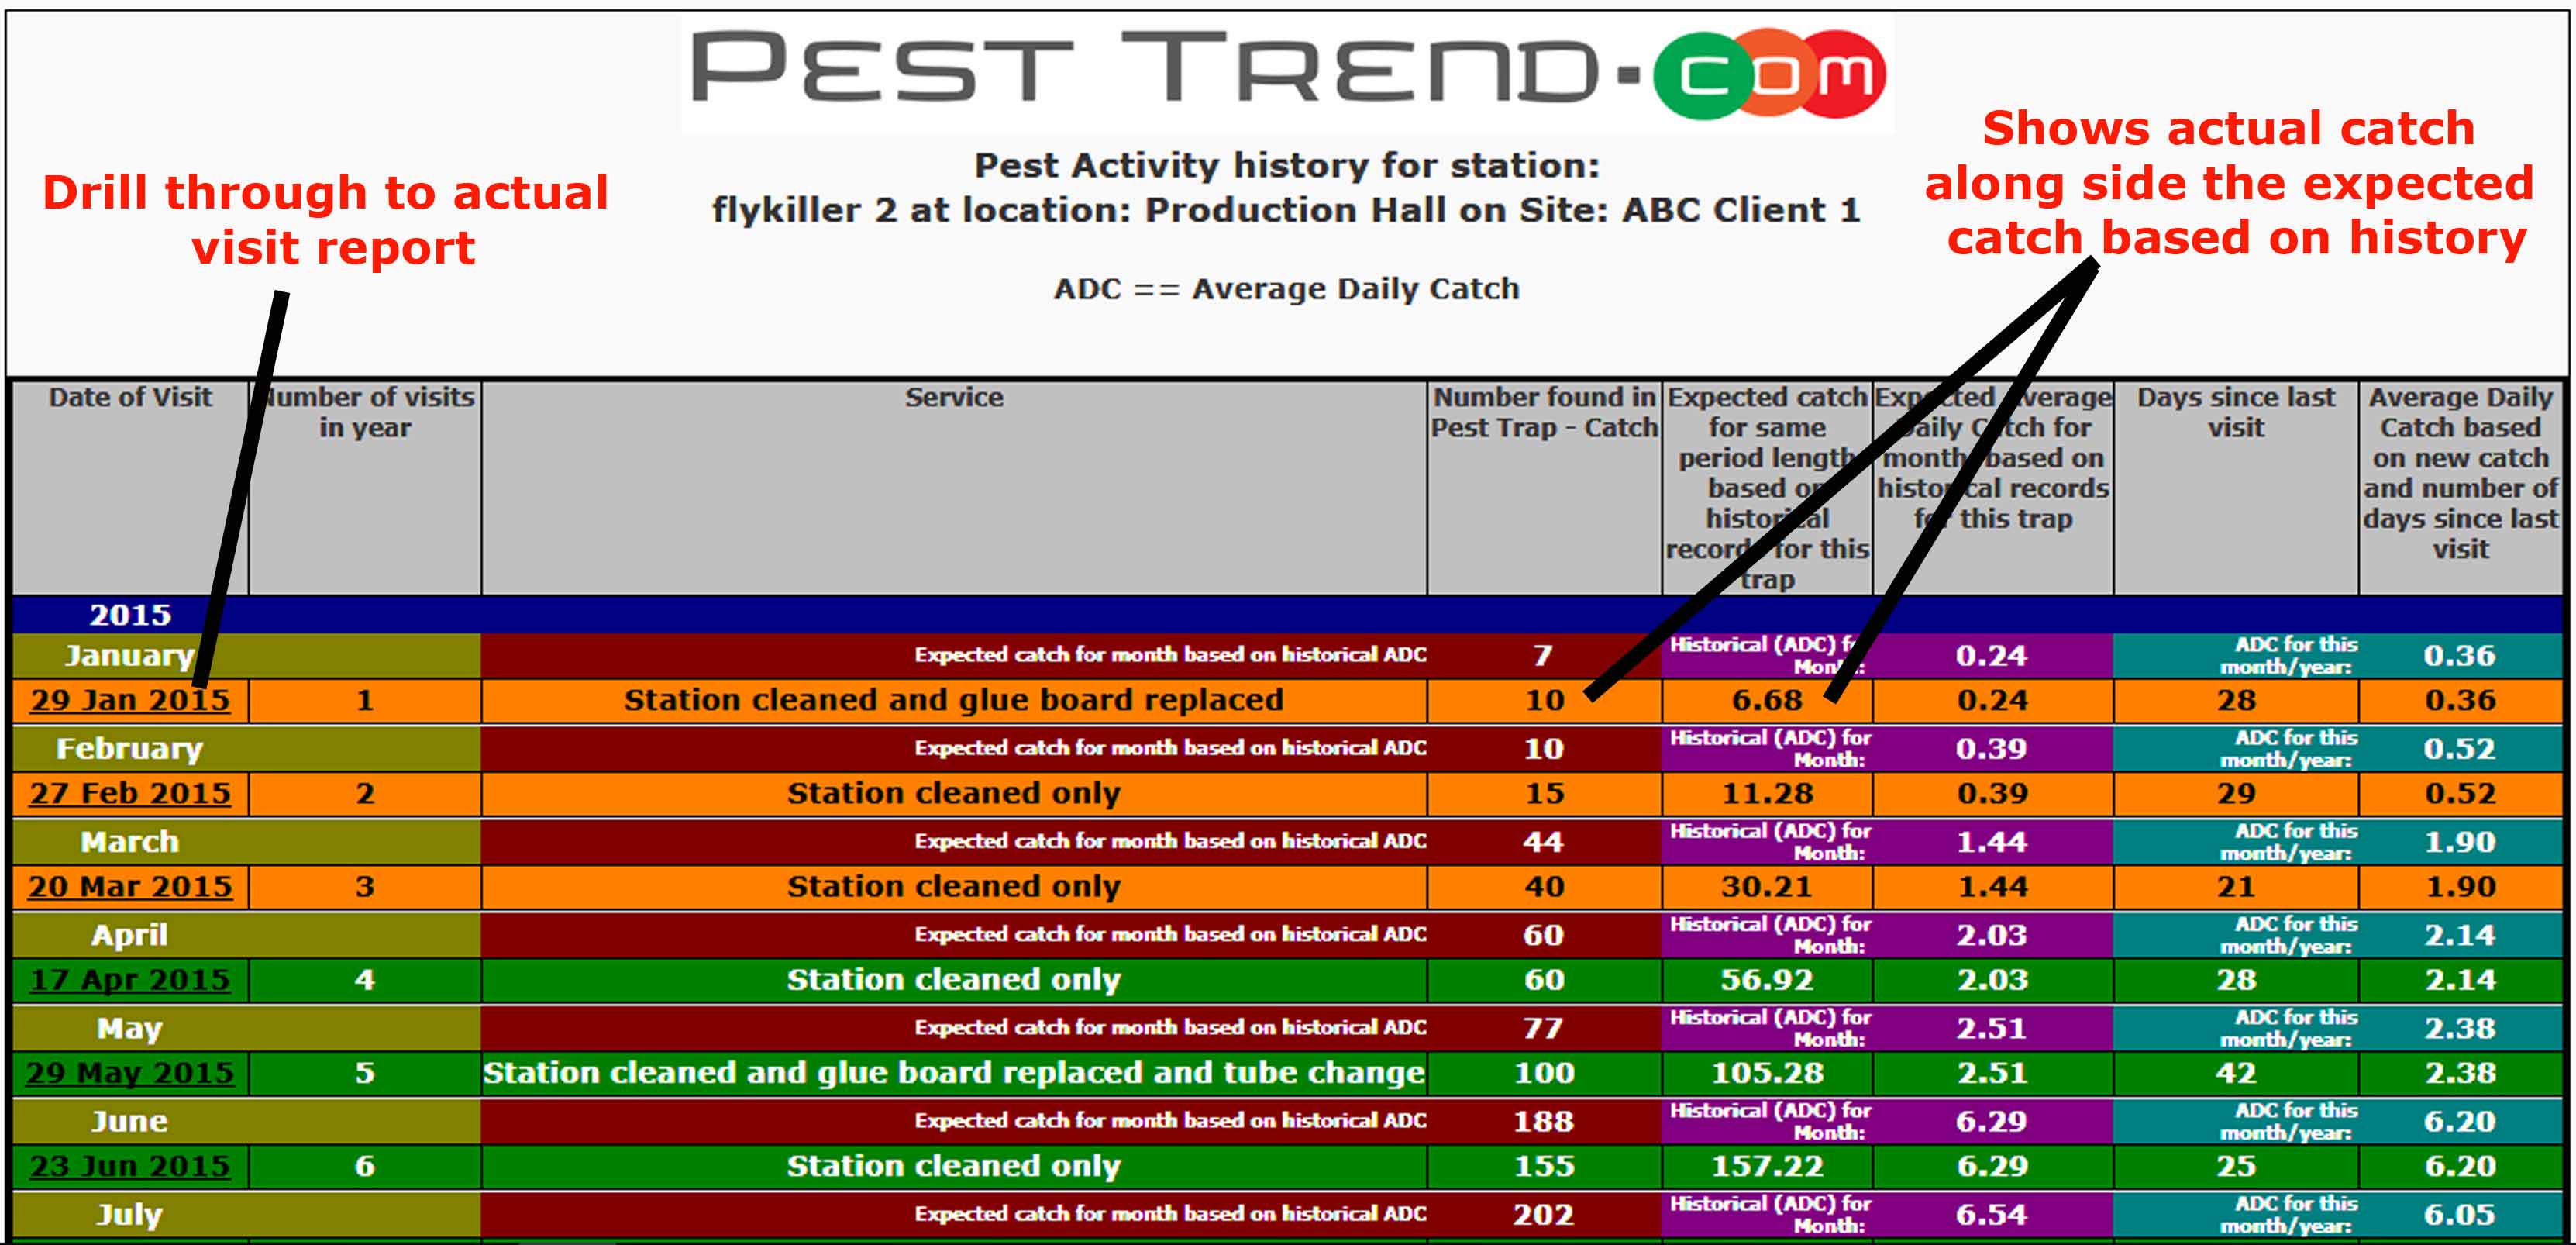Click expected catch value 30.21

pos(1767,886)
